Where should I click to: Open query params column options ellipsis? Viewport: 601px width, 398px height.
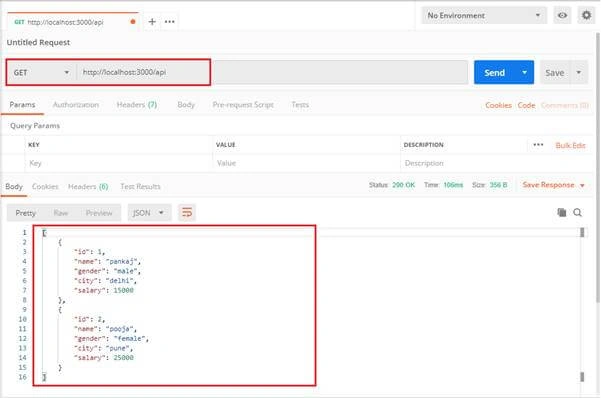click(538, 145)
